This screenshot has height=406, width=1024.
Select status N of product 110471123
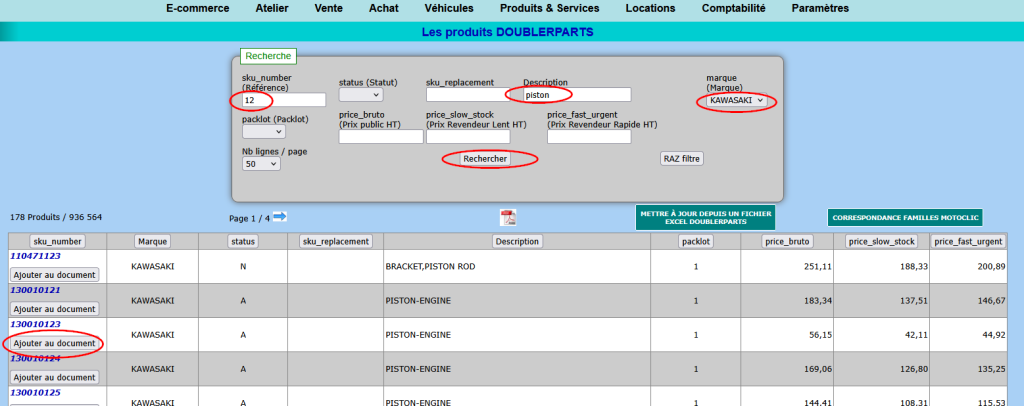[x=243, y=266]
